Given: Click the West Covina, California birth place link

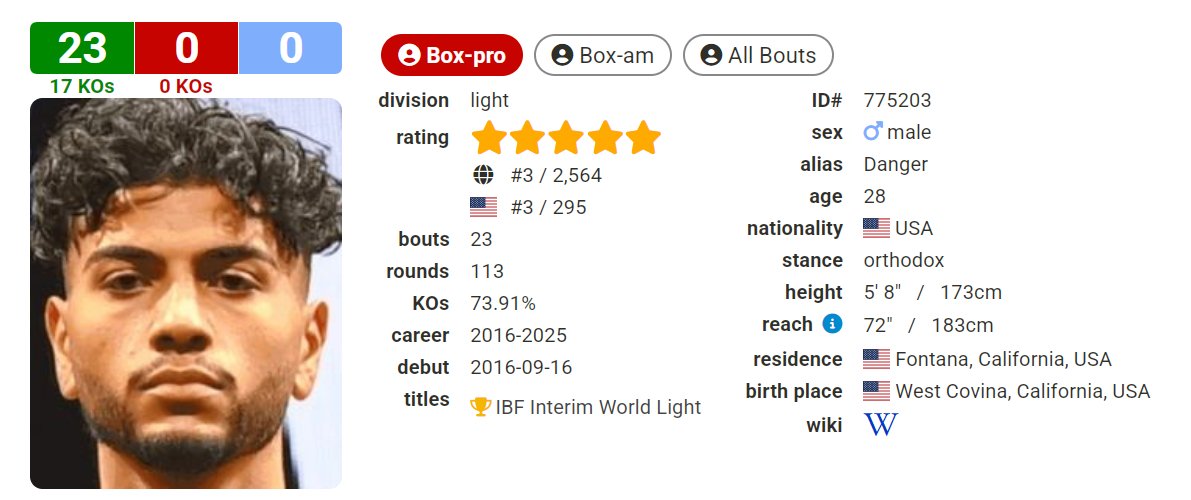Looking at the screenshot, I should click(1022, 391).
